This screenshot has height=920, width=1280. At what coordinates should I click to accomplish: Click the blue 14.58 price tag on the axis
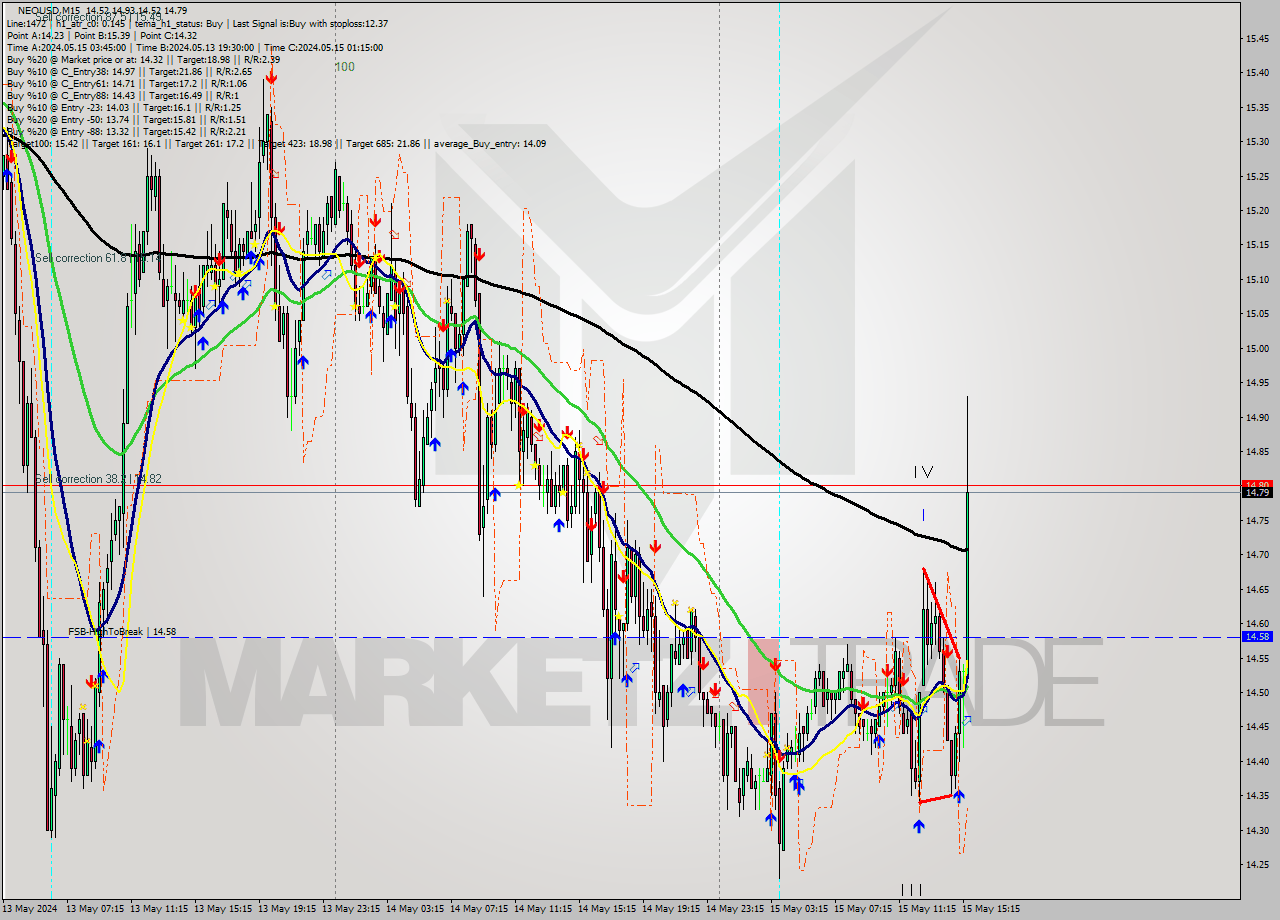[x=1256, y=636]
